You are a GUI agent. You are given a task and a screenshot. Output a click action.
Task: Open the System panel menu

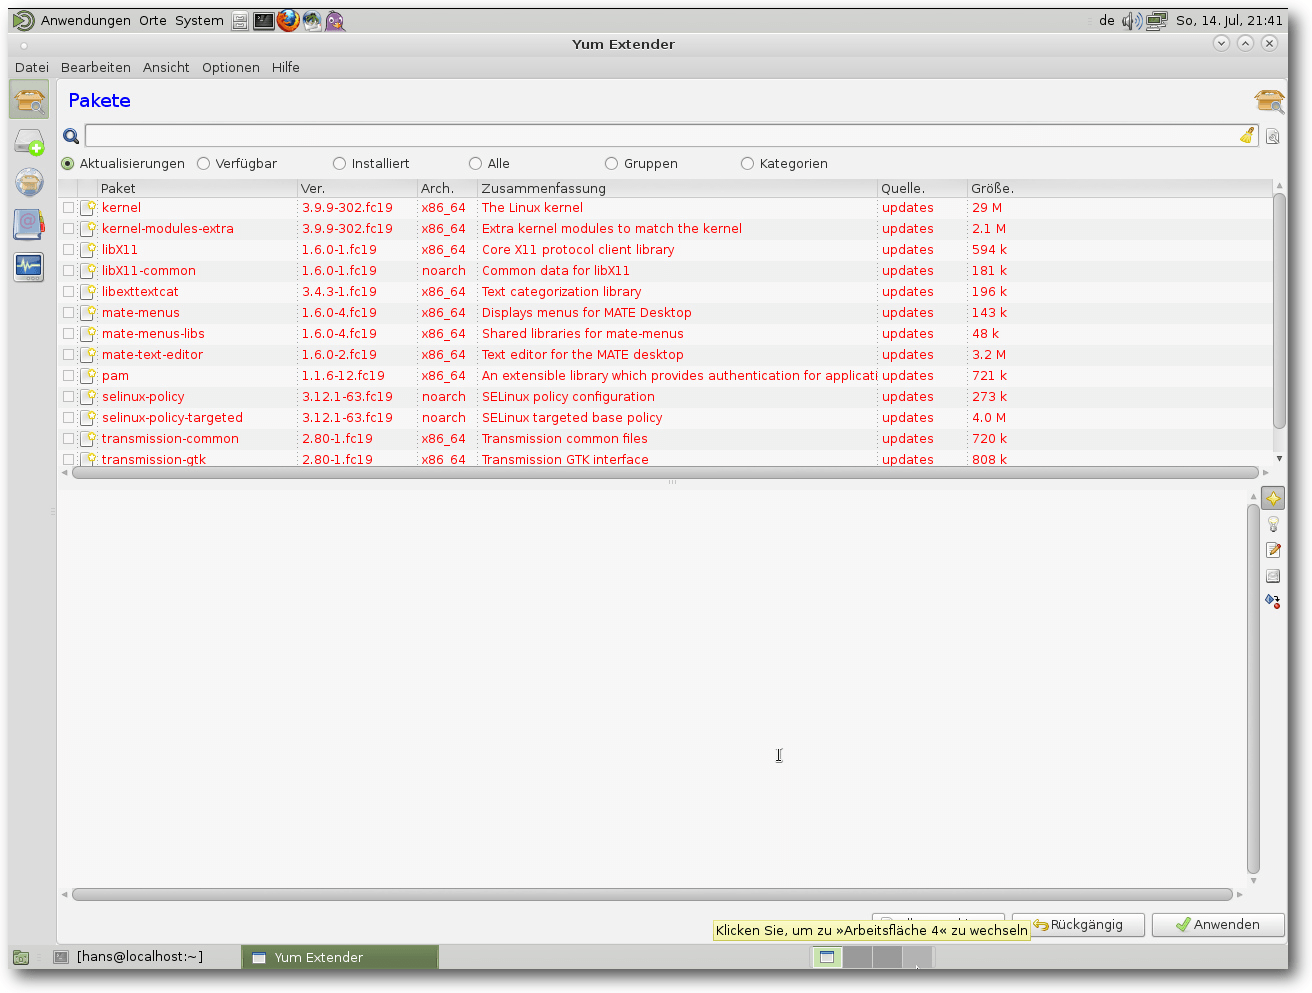click(x=199, y=21)
